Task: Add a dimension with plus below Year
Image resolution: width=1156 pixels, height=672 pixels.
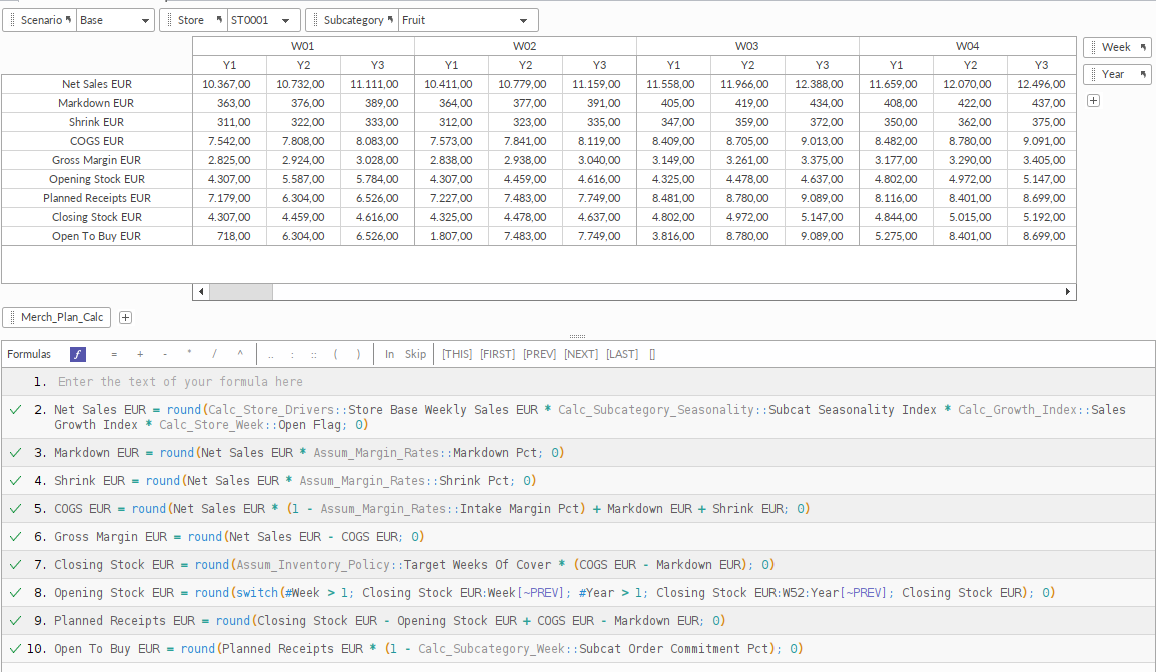Action: (x=1093, y=100)
